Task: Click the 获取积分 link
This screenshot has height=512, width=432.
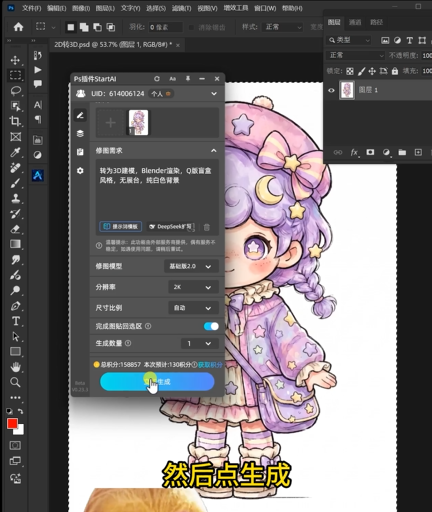Action: click(x=210, y=365)
